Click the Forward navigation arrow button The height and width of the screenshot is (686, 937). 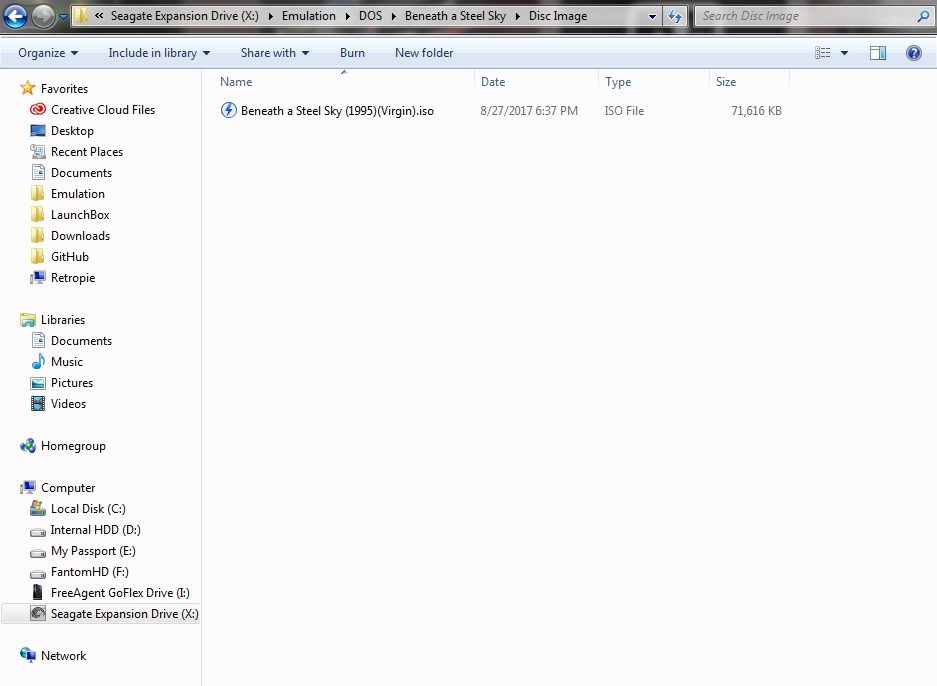tap(43, 16)
